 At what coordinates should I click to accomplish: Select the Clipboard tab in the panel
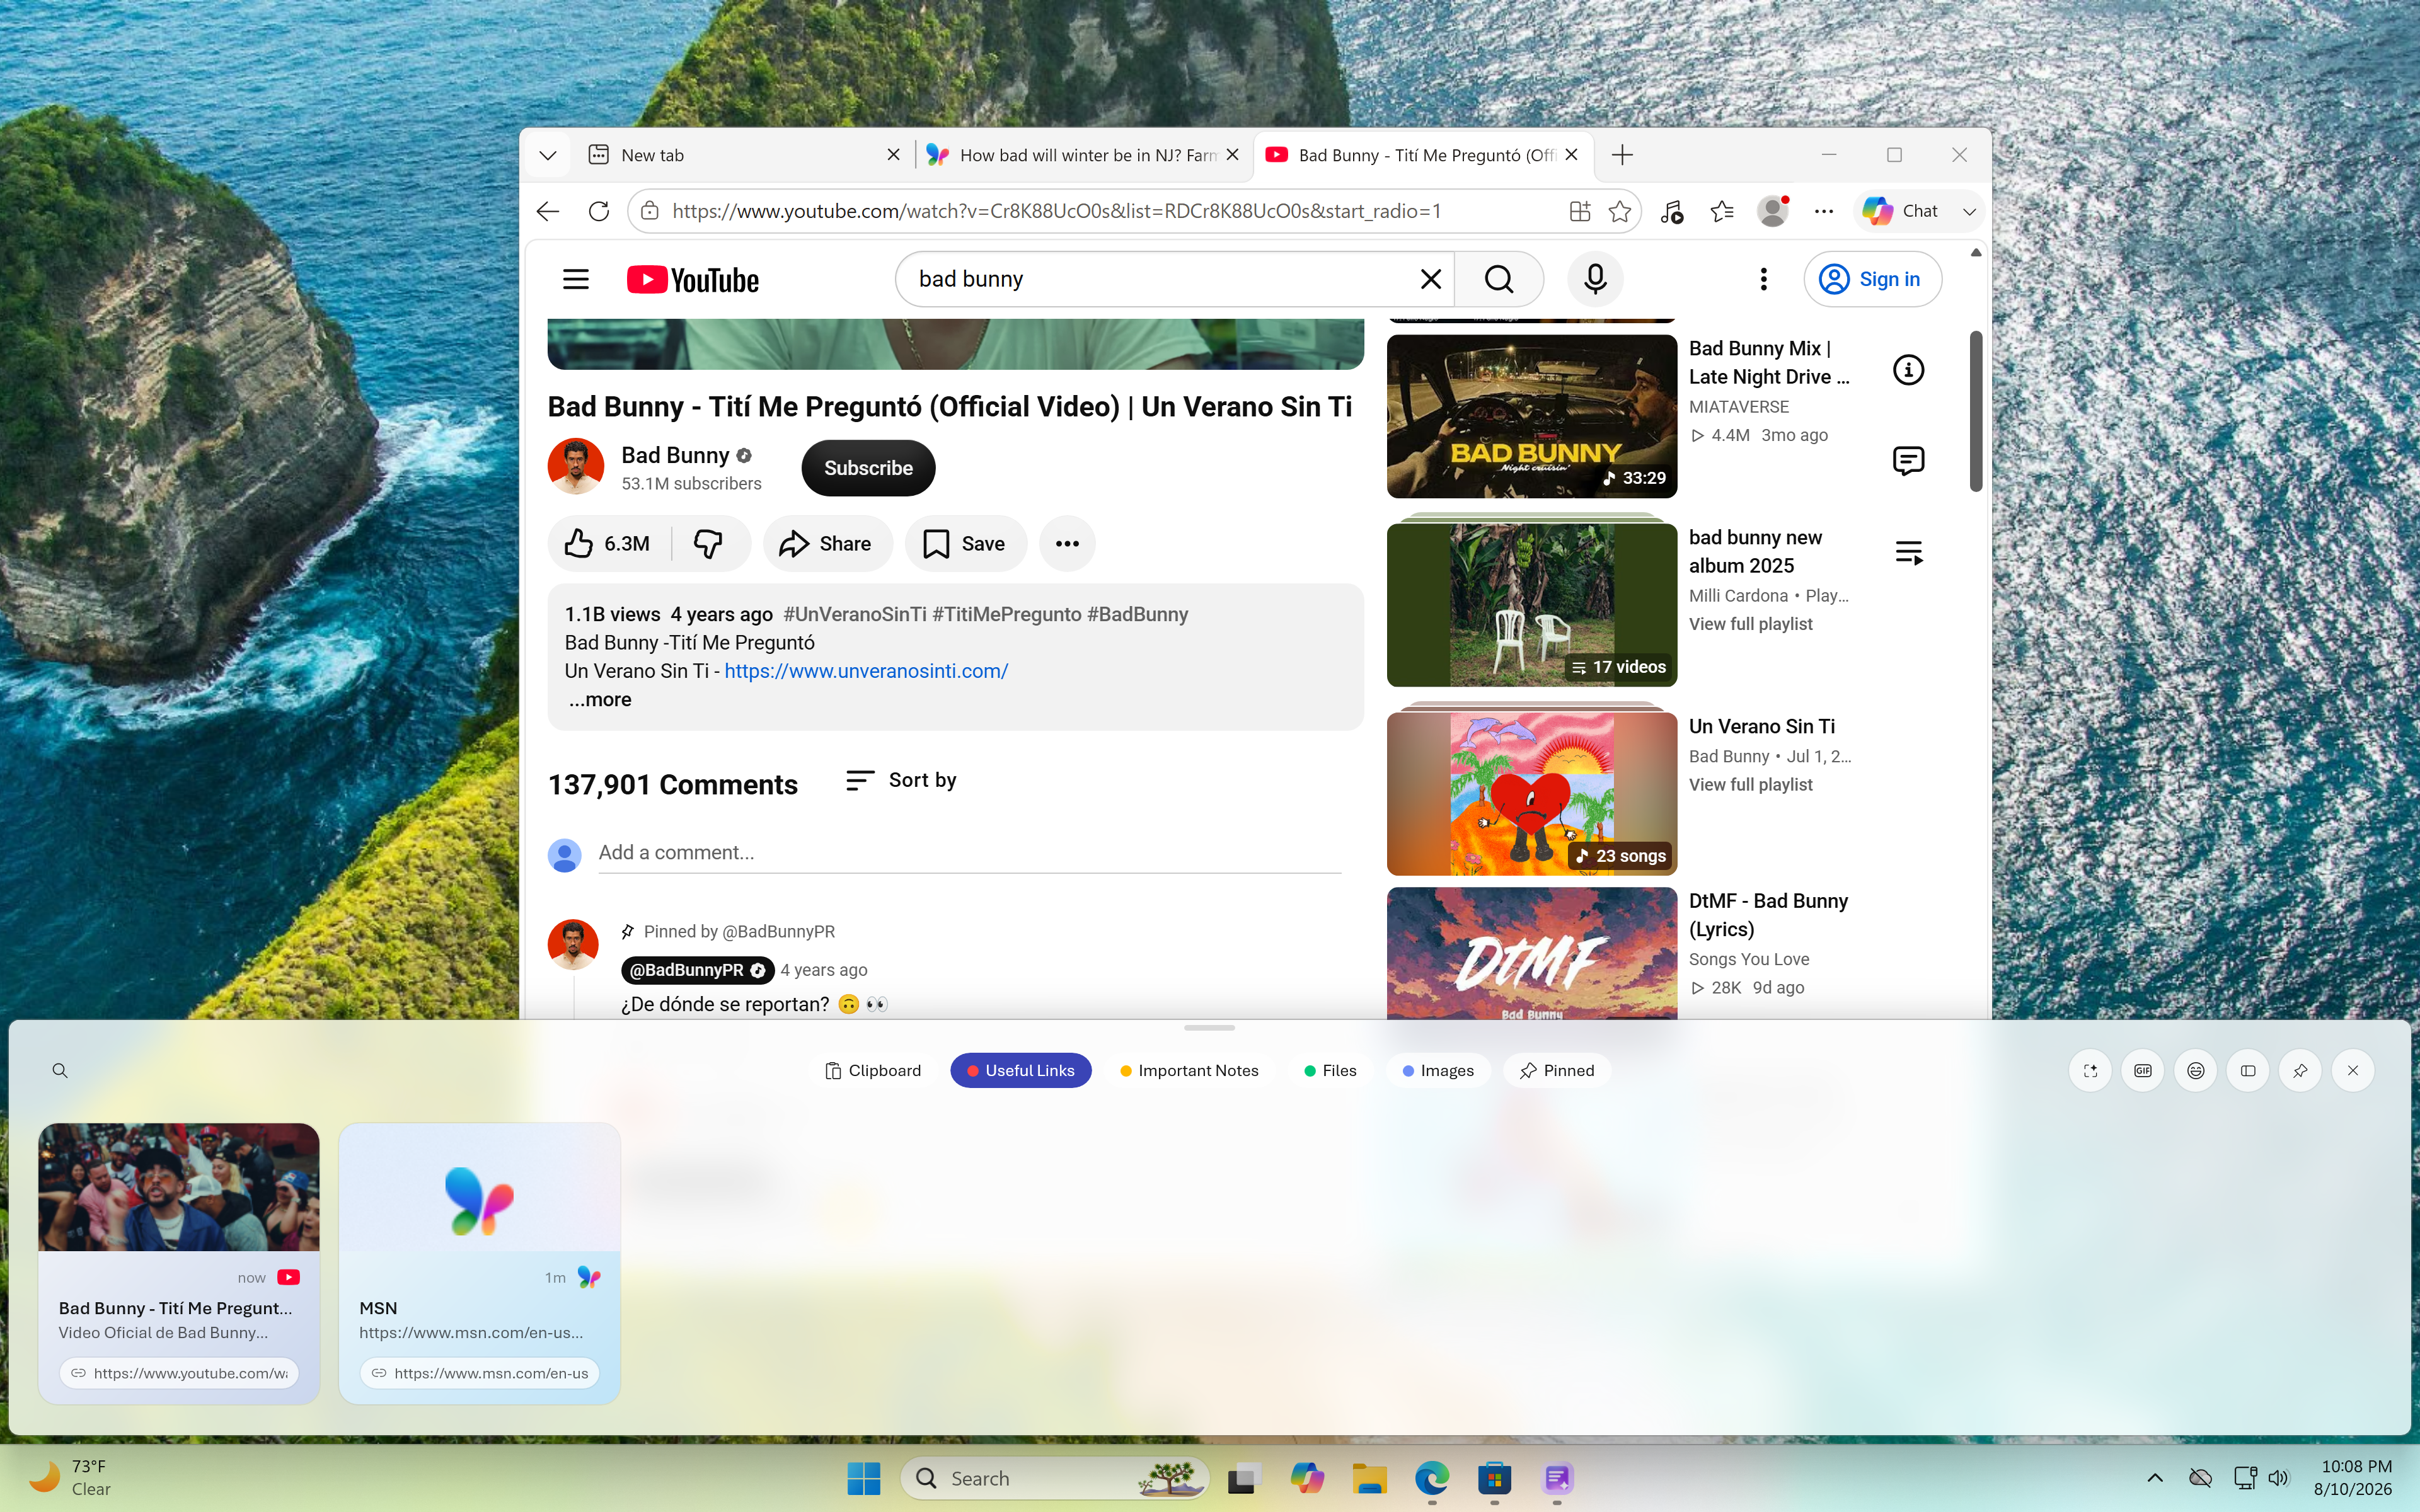(x=873, y=1071)
